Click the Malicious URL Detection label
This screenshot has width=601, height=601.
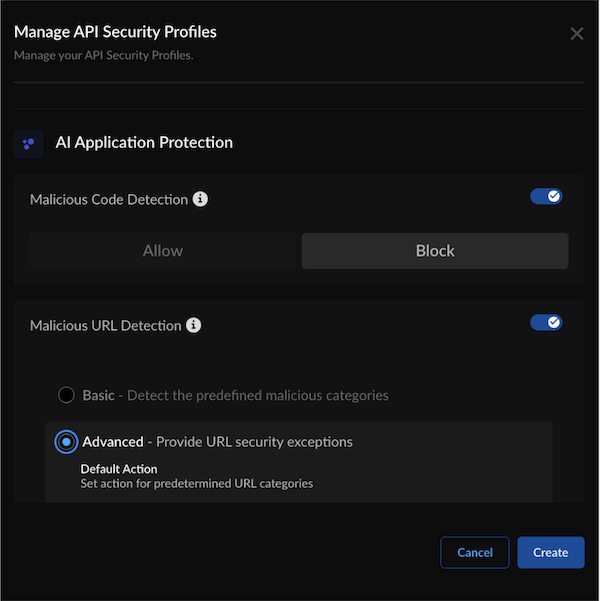(x=106, y=325)
